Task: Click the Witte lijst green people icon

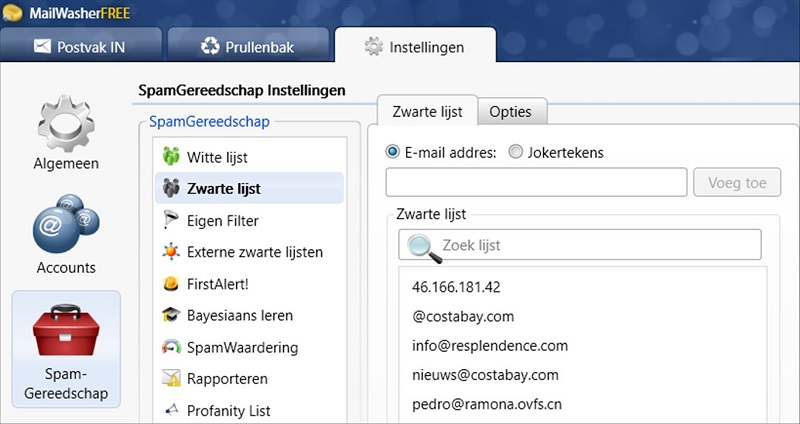Action: [x=171, y=156]
